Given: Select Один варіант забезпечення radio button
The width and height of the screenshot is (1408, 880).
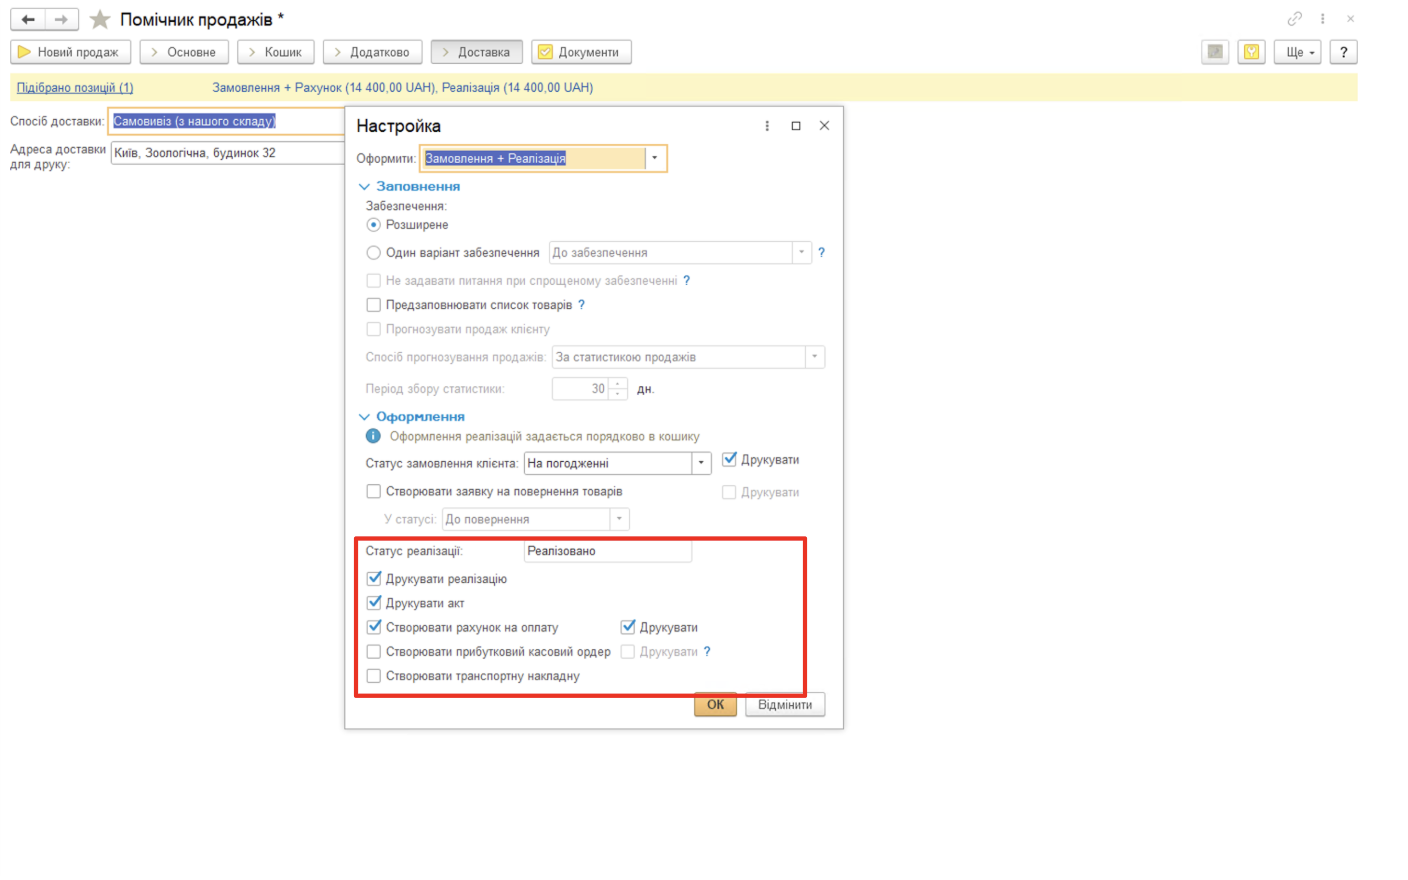Looking at the screenshot, I should pos(374,253).
